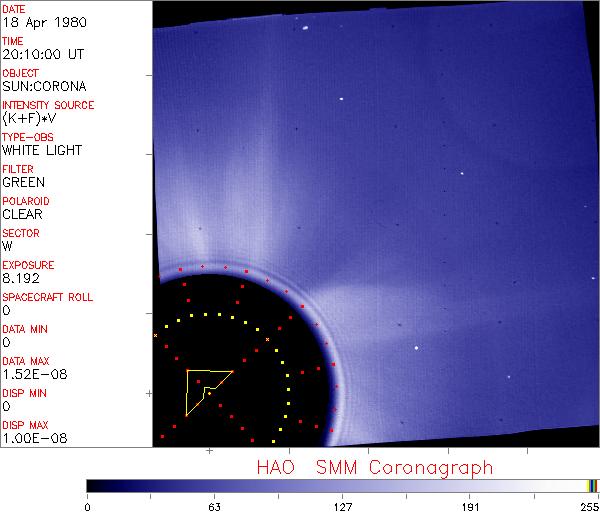
Task: Click the brightest white star near image center-right
Action: (416, 348)
